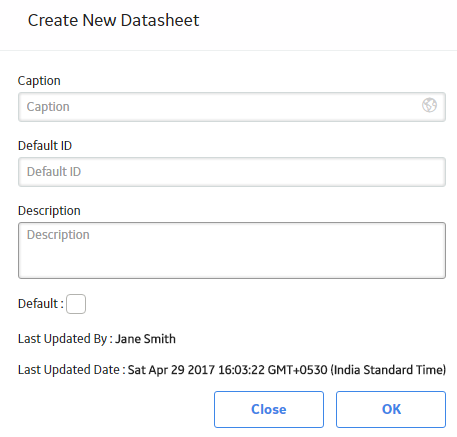Focus the Caption text input

tap(232, 107)
